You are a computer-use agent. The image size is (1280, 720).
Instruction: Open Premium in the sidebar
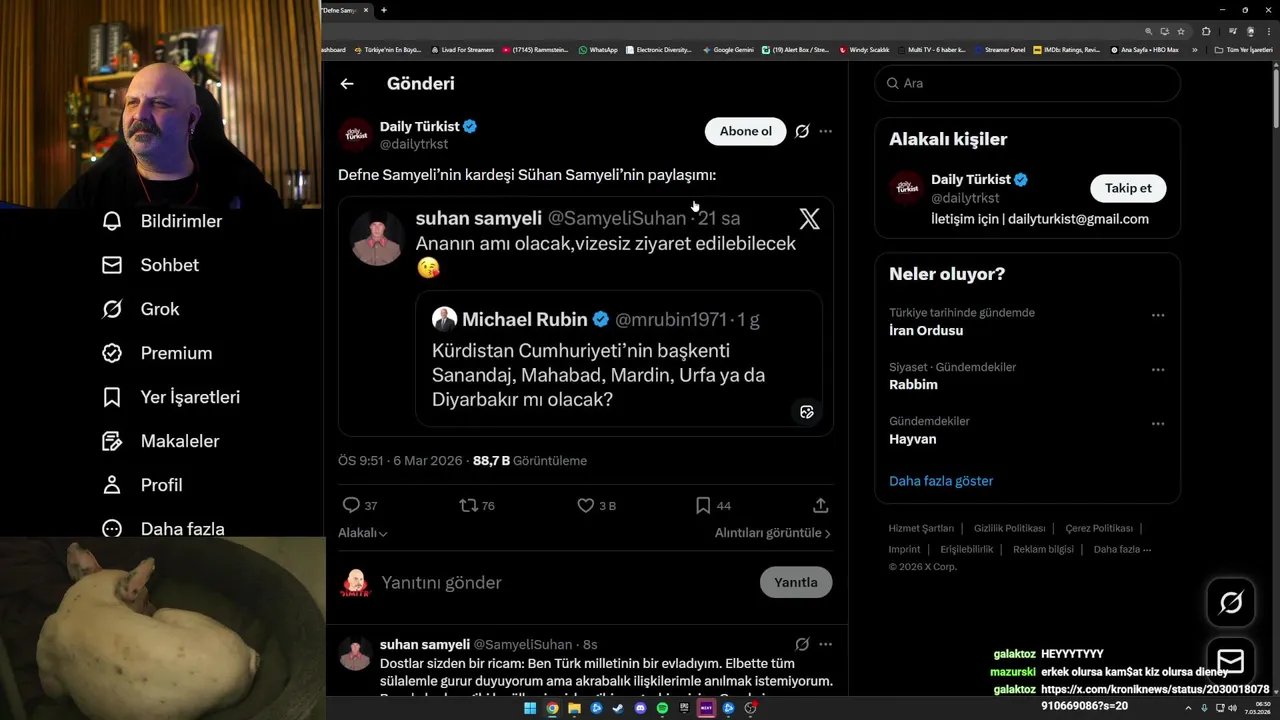tap(157, 353)
